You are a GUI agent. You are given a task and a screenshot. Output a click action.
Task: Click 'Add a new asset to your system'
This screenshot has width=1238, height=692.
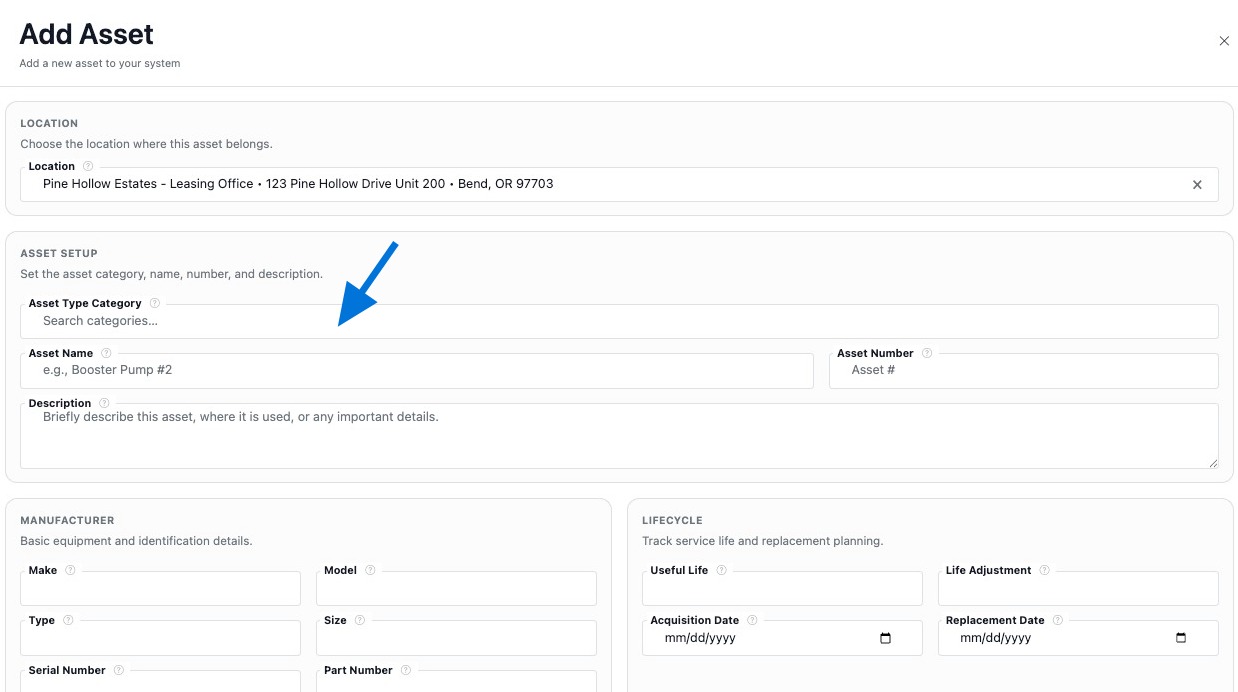pos(100,63)
